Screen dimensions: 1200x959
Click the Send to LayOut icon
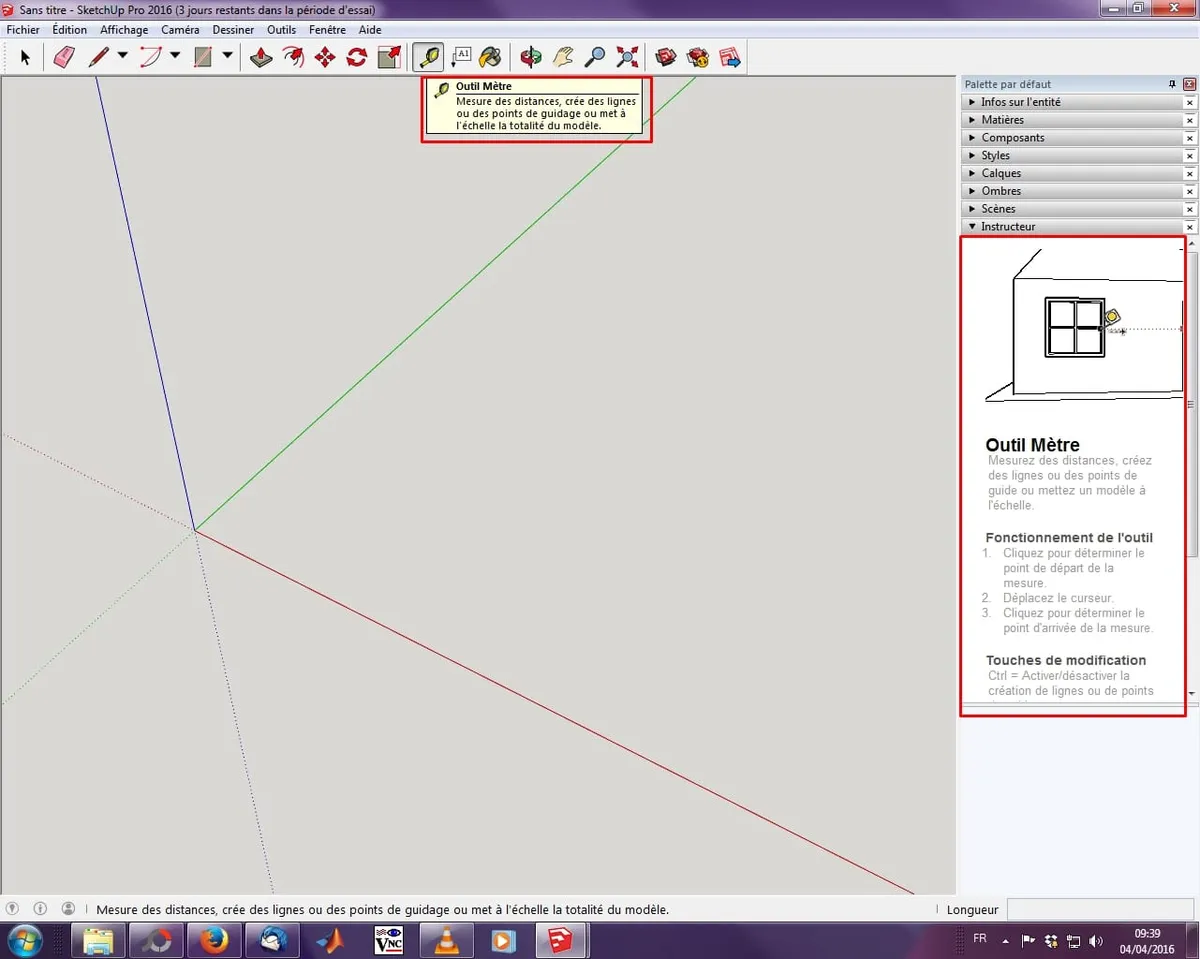pyautogui.click(x=730, y=57)
